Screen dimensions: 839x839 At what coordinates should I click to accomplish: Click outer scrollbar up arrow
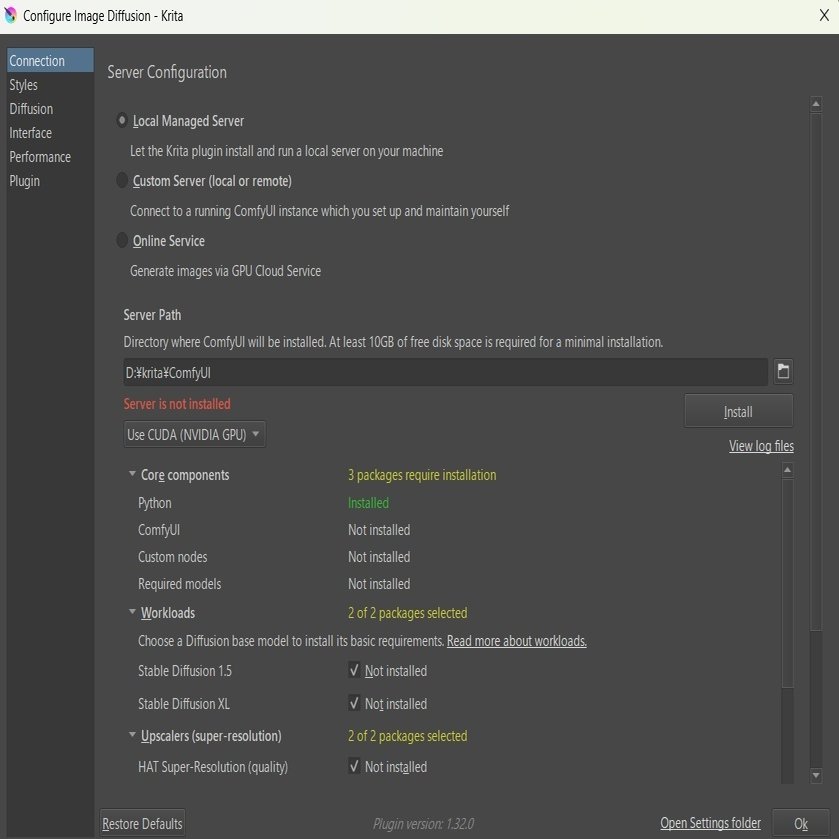[x=815, y=104]
